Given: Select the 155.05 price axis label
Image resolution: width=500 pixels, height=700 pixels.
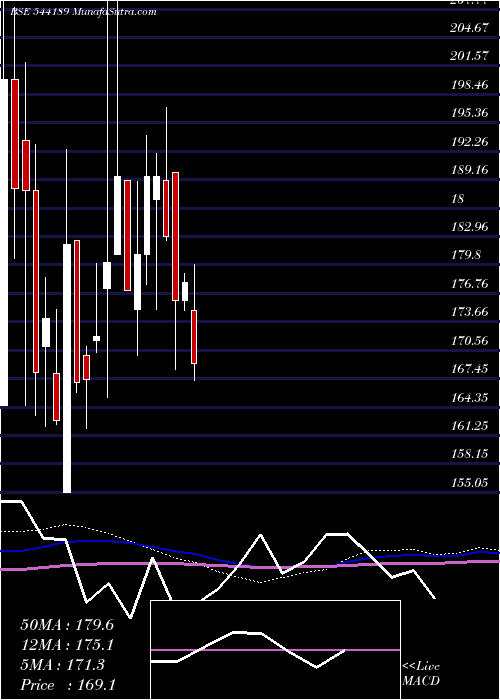Looking at the screenshot, I should (x=468, y=483).
